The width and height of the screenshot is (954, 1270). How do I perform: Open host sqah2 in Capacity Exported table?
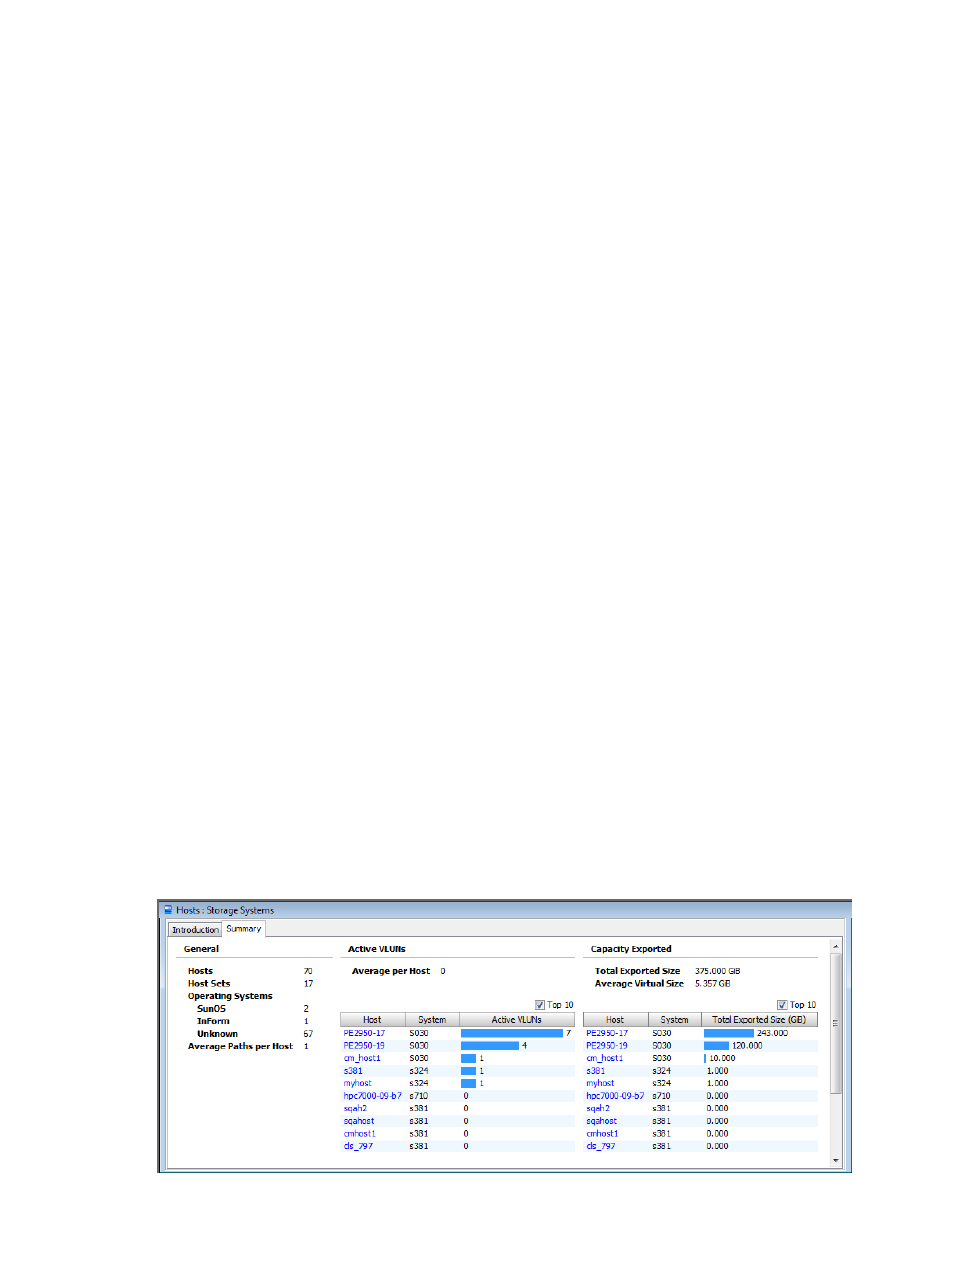pos(598,1108)
